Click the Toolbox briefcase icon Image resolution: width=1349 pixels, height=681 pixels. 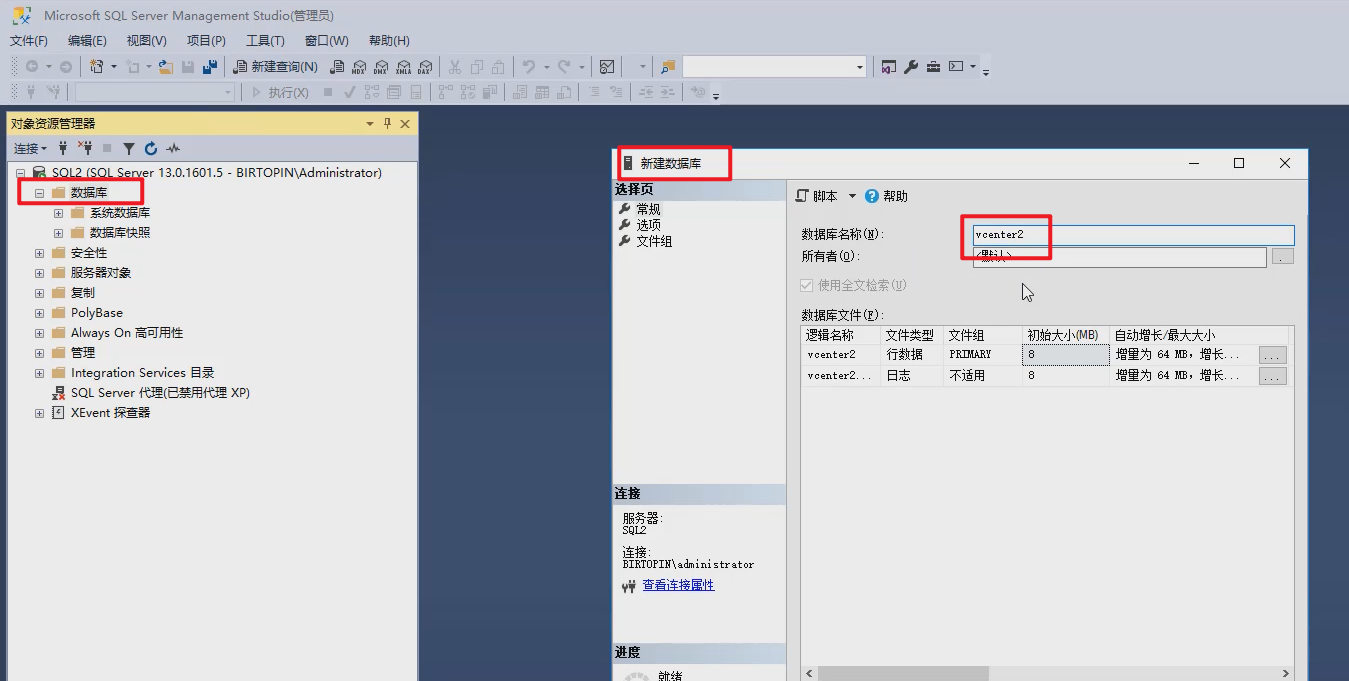pyautogui.click(x=933, y=67)
